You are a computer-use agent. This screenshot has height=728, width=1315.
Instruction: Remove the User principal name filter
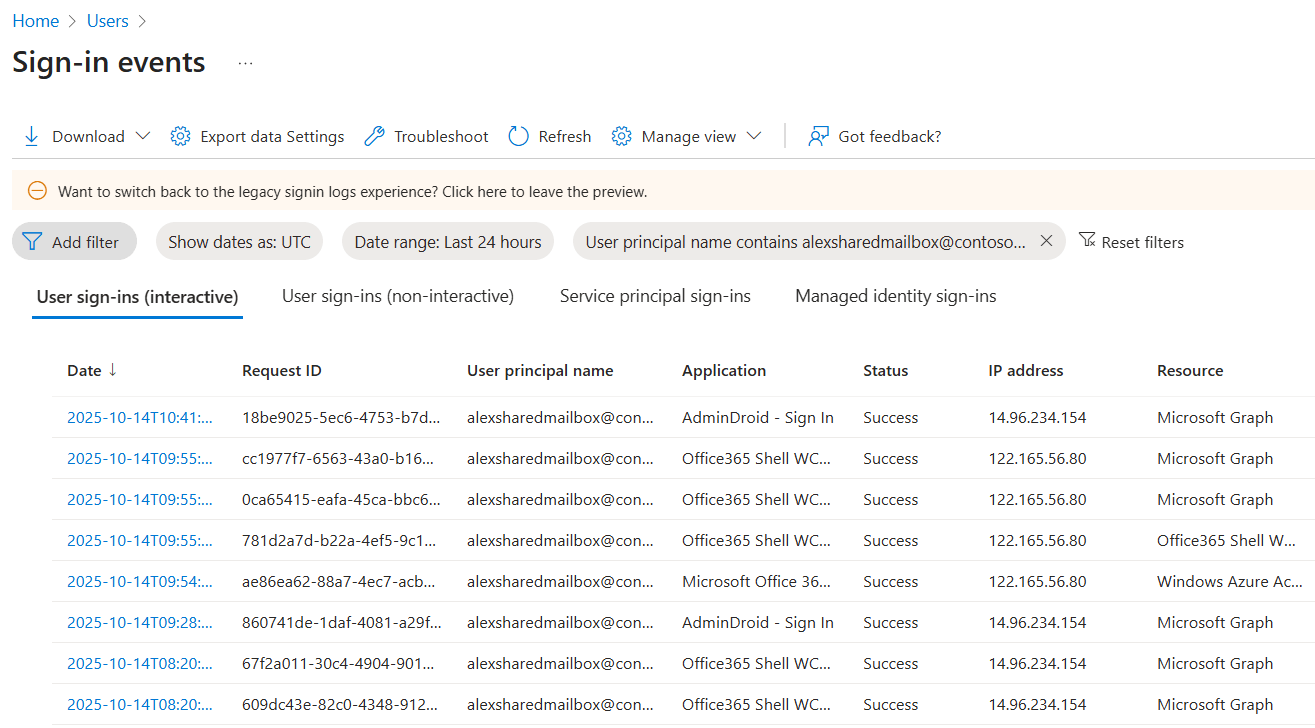pyautogui.click(x=1045, y=240)
